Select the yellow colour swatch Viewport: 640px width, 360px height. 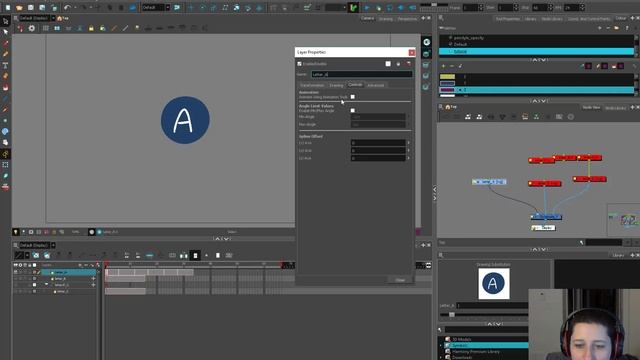click(x=447, y=76)
